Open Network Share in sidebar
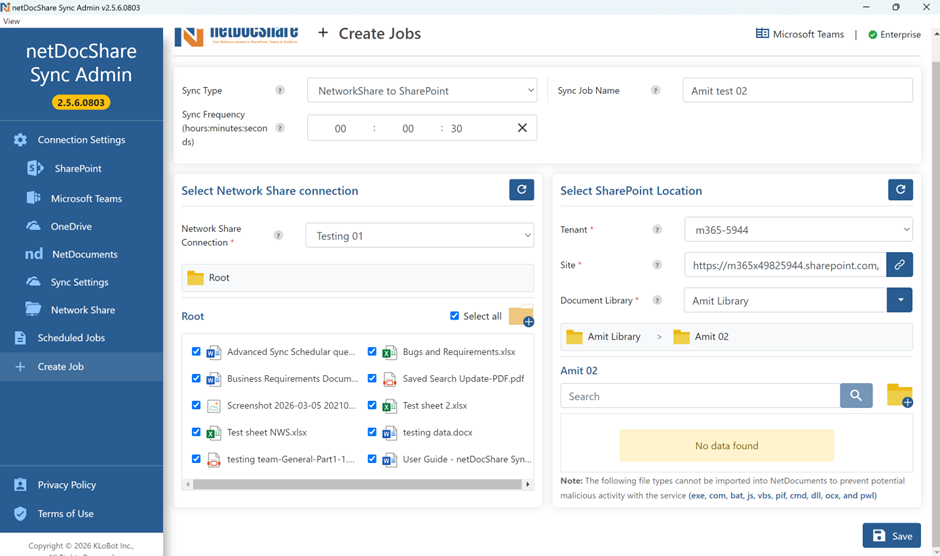 pos(83,310)
